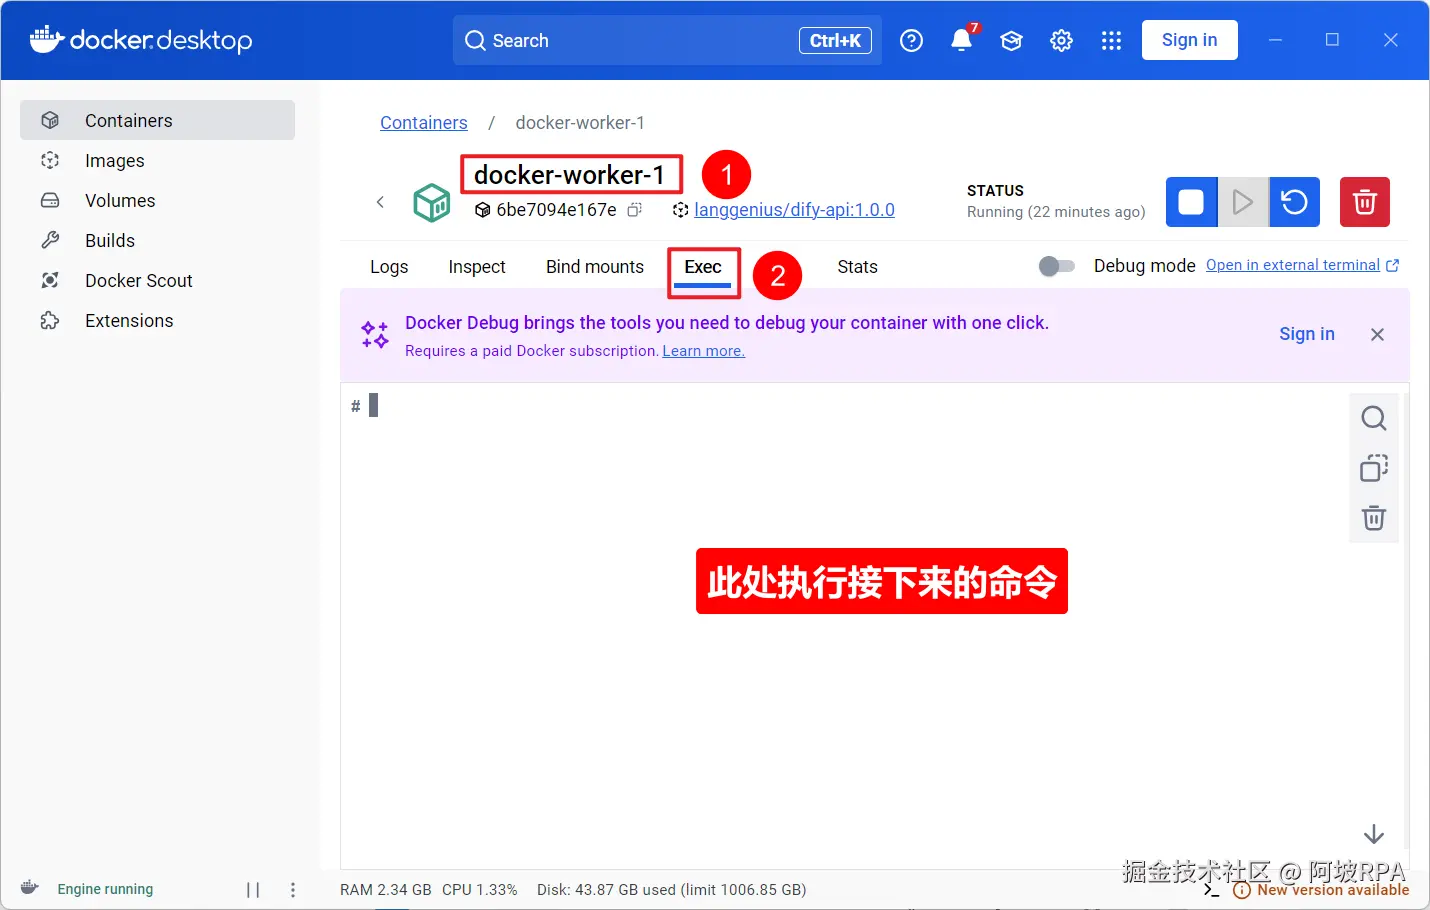The width and height of the screenshot is (1430, 910).
Task: Open the terminal icon in status bar
Action: (x=1211, y=890)
